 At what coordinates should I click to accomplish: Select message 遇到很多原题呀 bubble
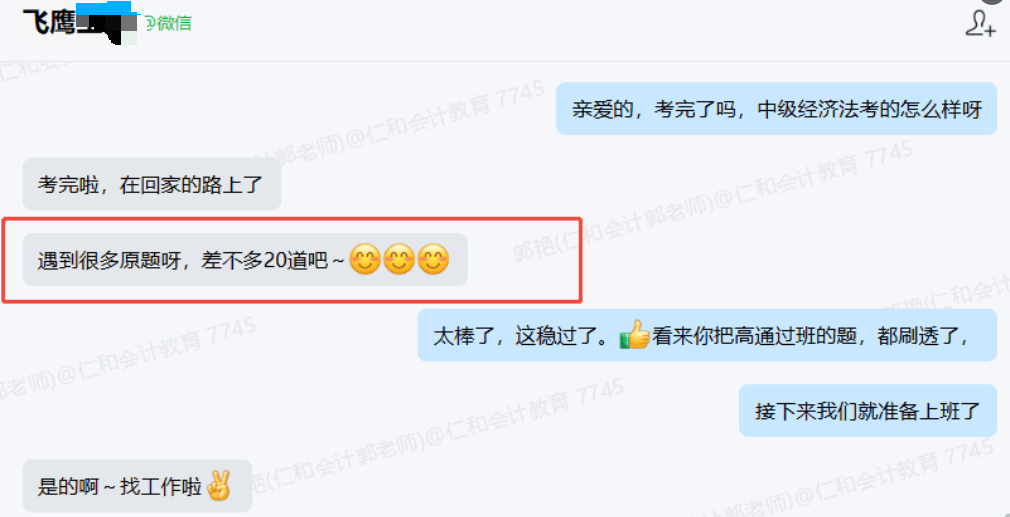tap(245, 260)
